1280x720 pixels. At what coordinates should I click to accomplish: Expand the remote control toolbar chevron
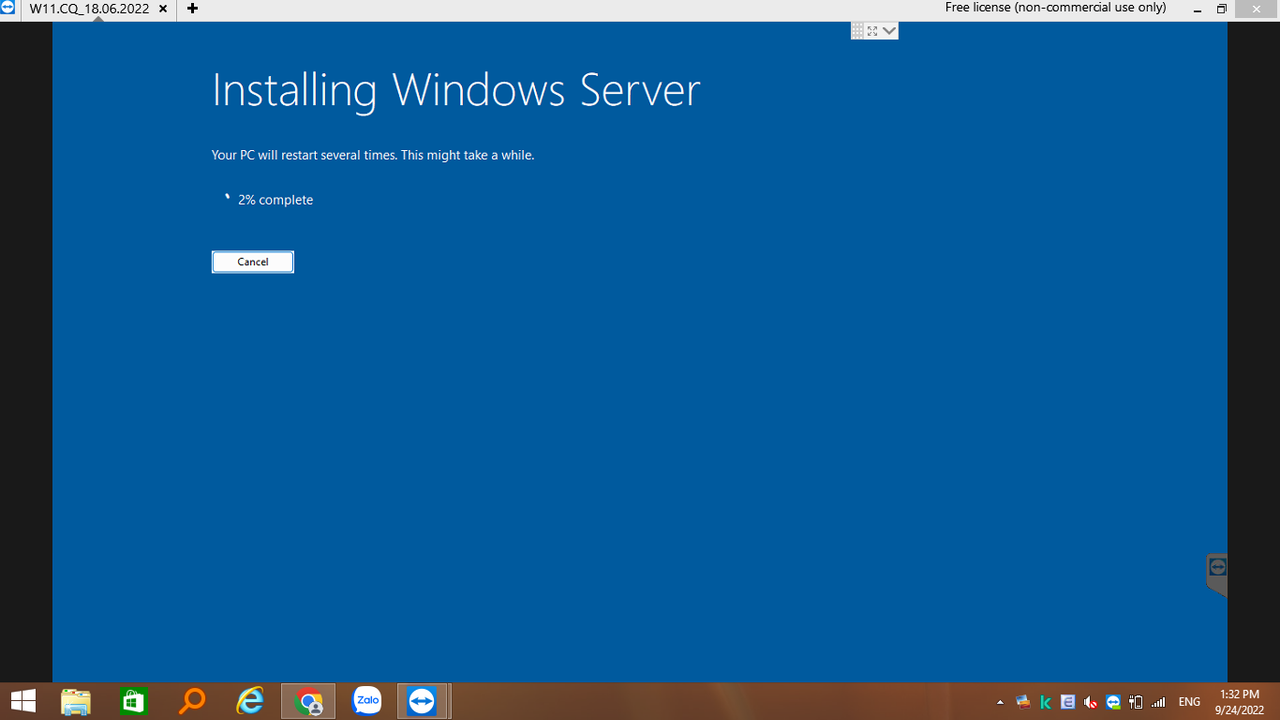(x=890, y=31)
